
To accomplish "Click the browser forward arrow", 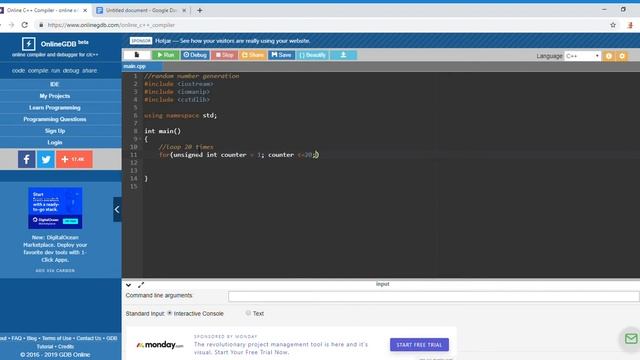I will click(11, 25).
